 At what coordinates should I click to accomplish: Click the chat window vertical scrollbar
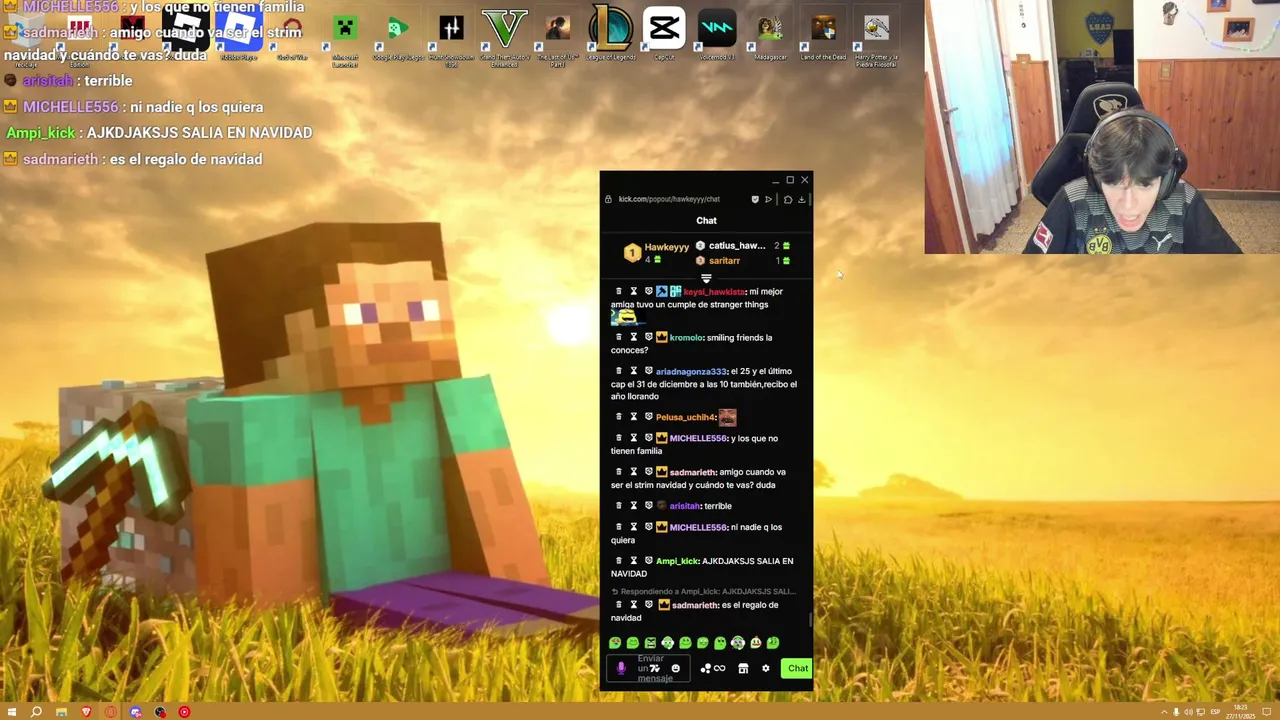pyautogui.click(x=810, y=621)
